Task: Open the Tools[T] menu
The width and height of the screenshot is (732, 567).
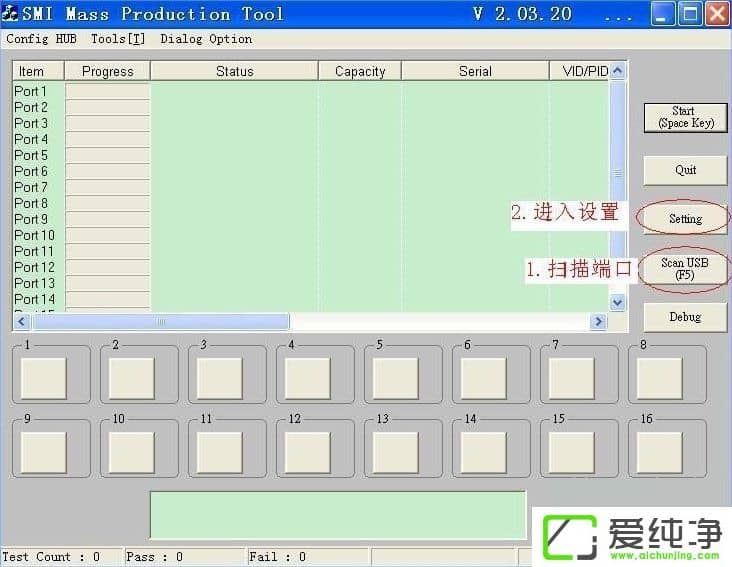Action: click(x=118, y=39)
